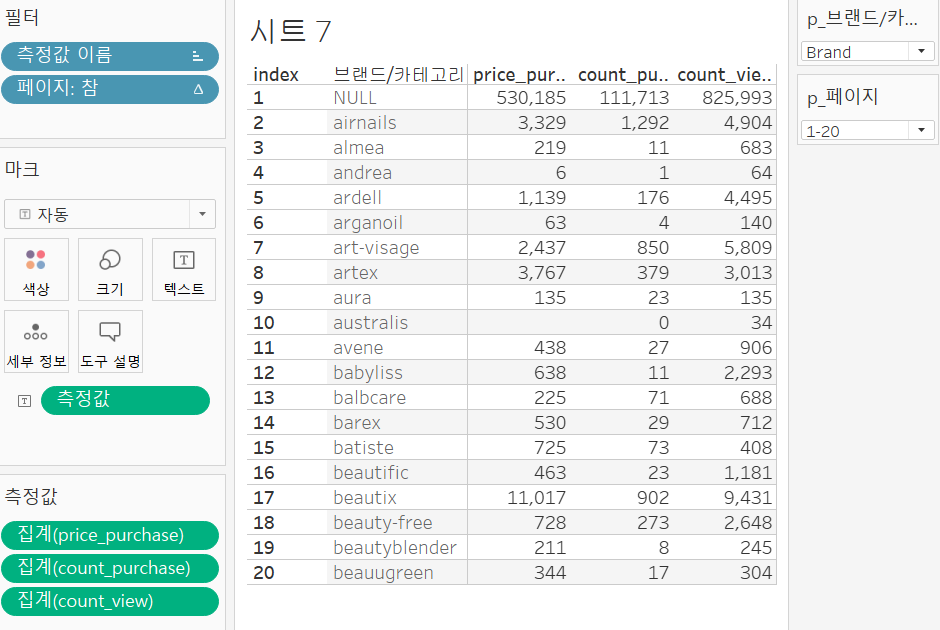Click the 크기 (Size) mark card icon
The image size is (940, 630).
click(x=110, y=269)
